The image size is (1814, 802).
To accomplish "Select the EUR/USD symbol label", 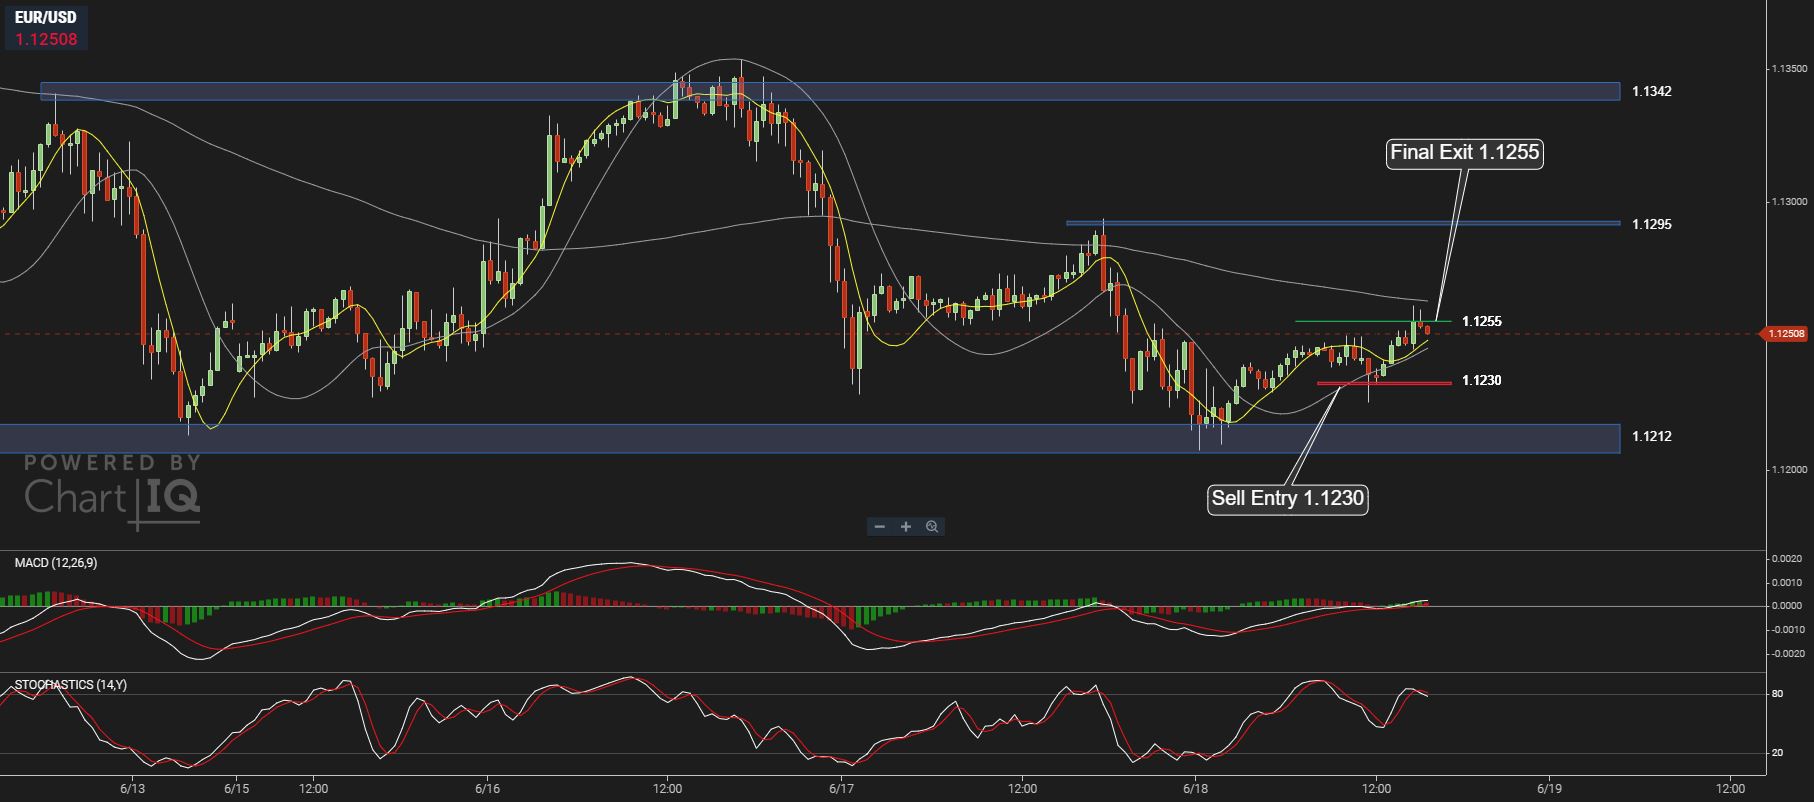I will point(45,18).
